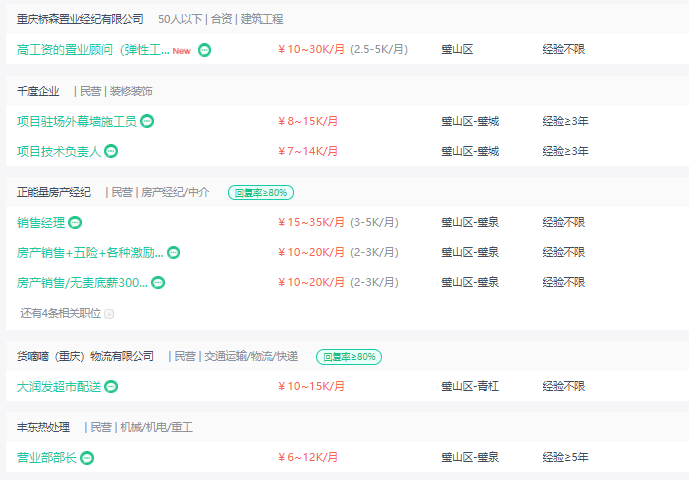The image size is (689, 480).
Task: Open chat icon next to 项目驻场外幕墙施工员
Action: pyautogui.click(x=147, y=121)
